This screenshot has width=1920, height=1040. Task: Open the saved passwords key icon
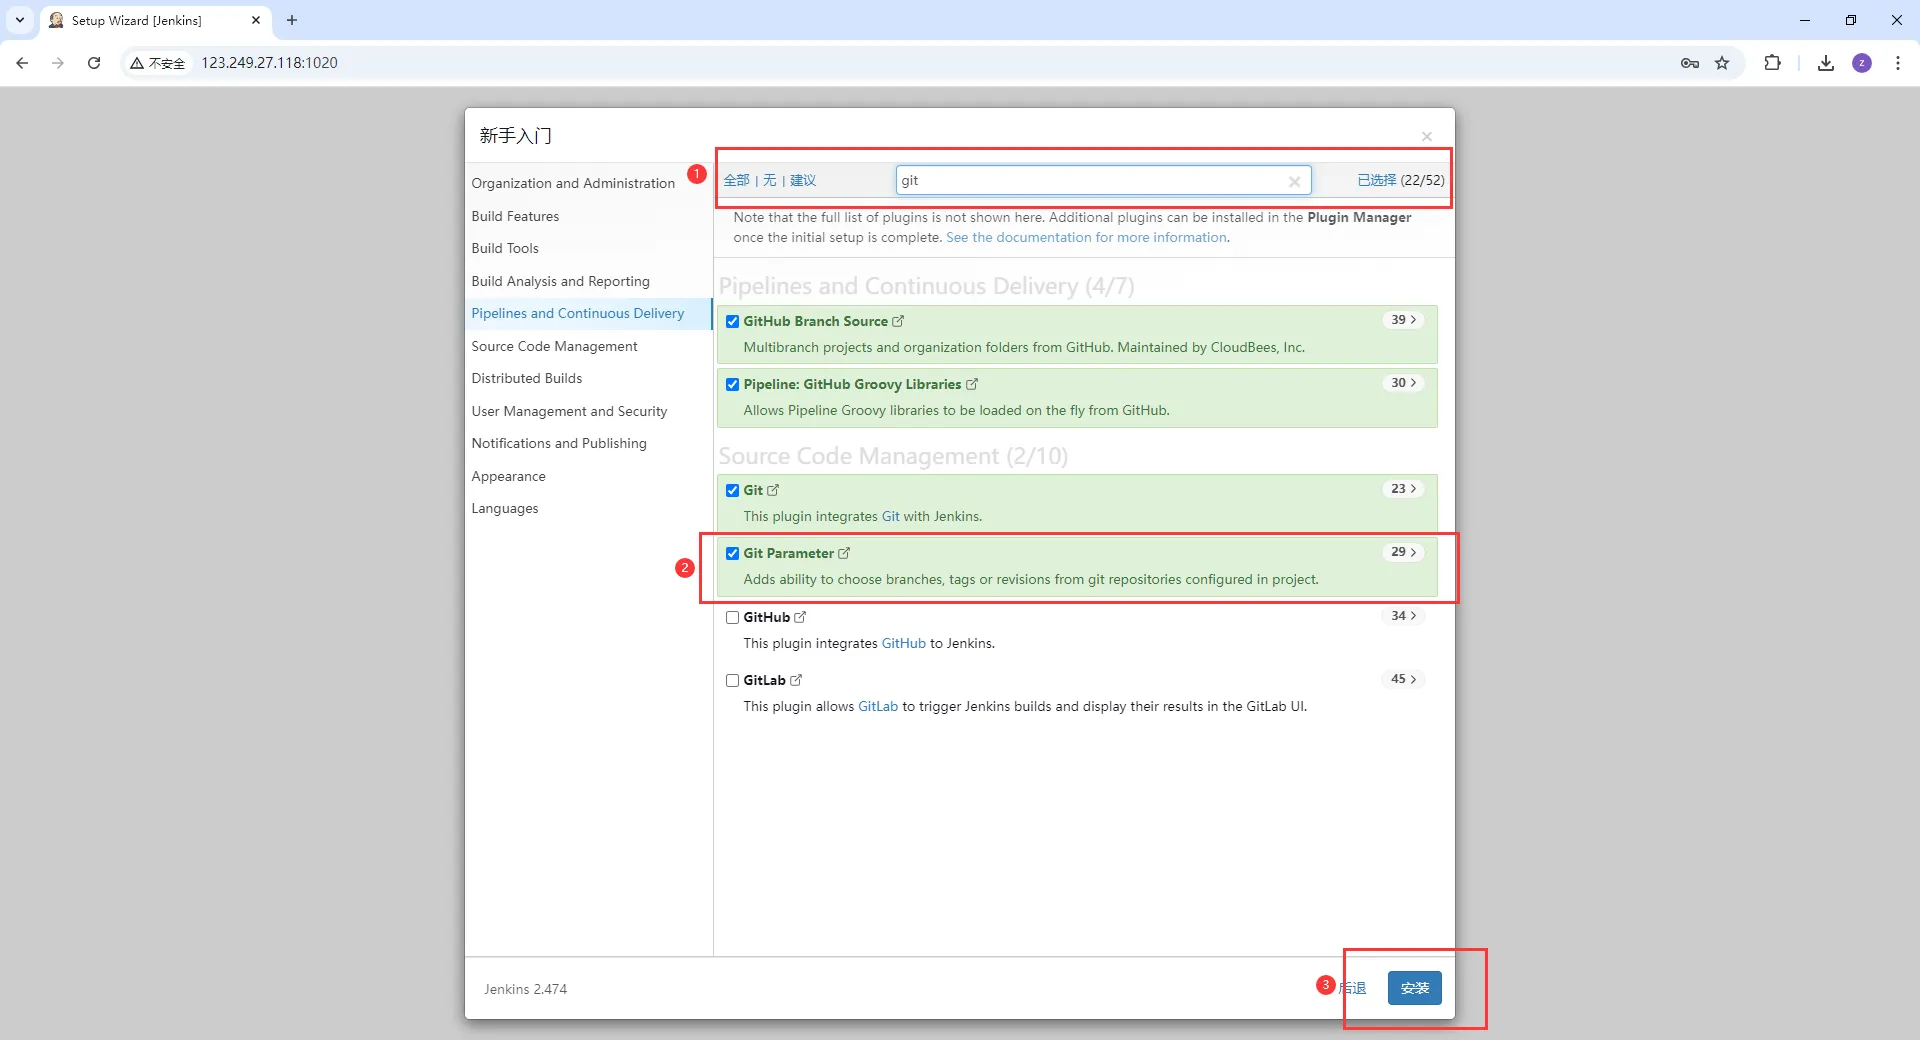click(x=1690, y=63)
